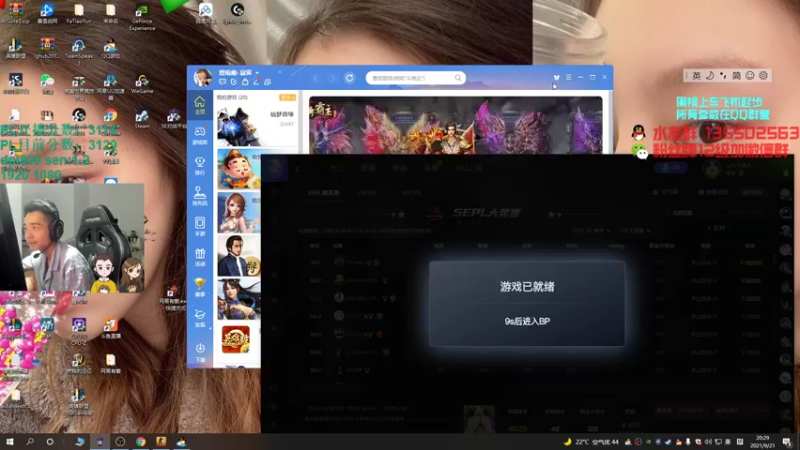Select the ROLL房 tab in the dark platform window
800x450 pixels.
coord(469,168)
